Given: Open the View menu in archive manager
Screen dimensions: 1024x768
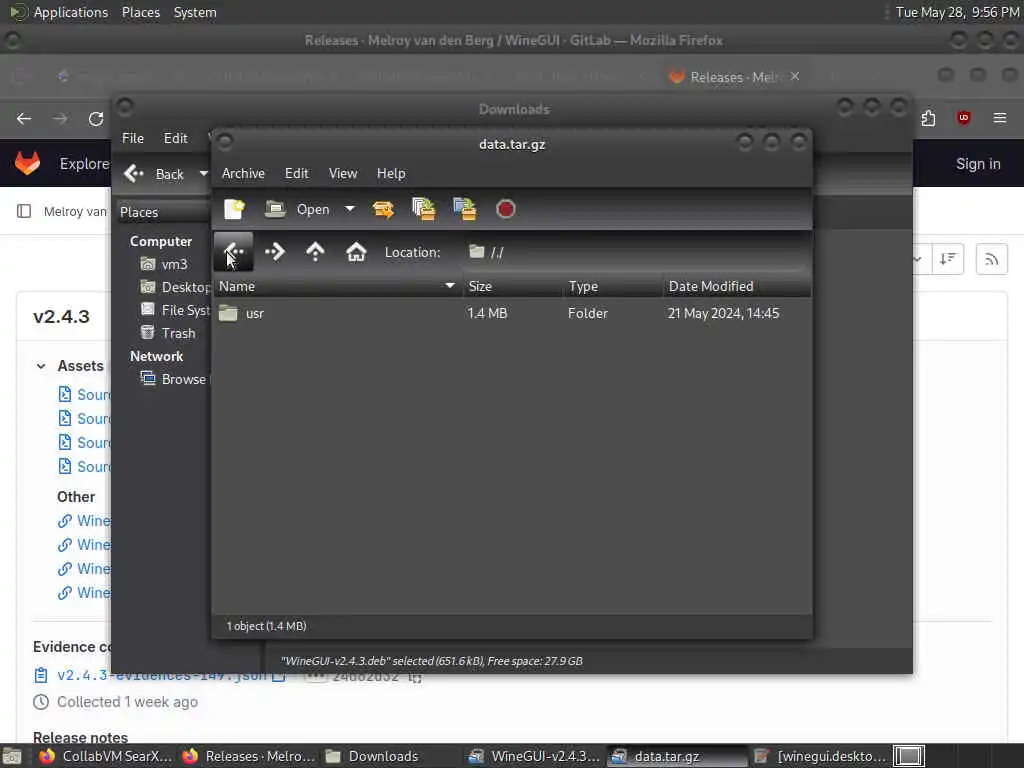Looking at the screenshot, I should click(x=343, y=174).
